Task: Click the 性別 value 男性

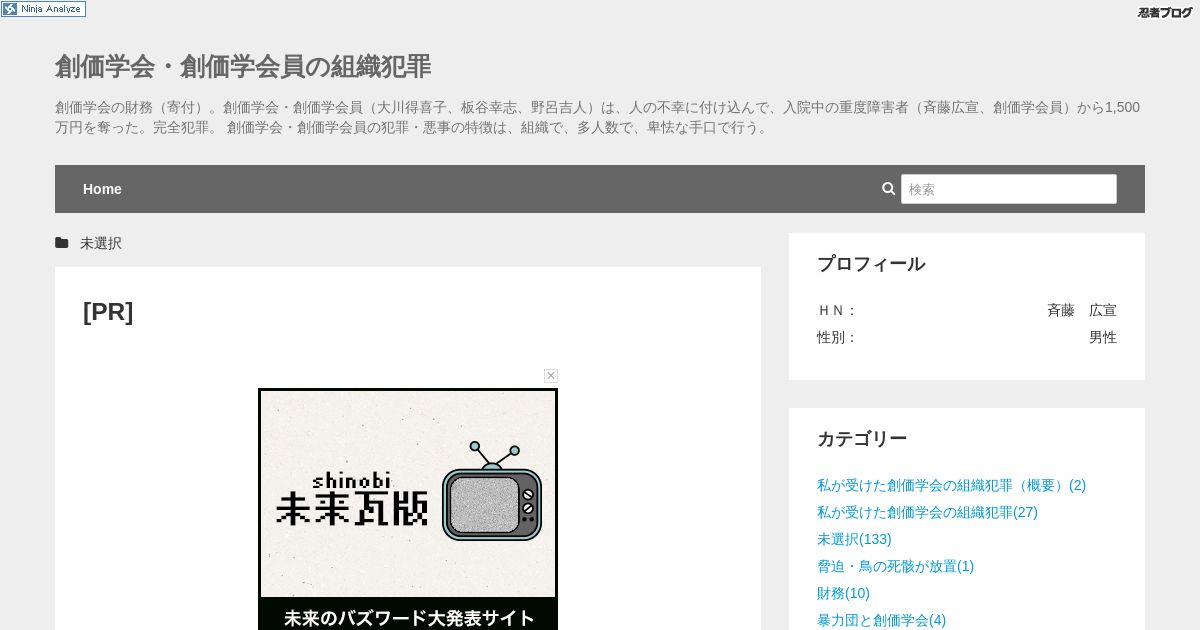Action: click(x=1102, y=337)
